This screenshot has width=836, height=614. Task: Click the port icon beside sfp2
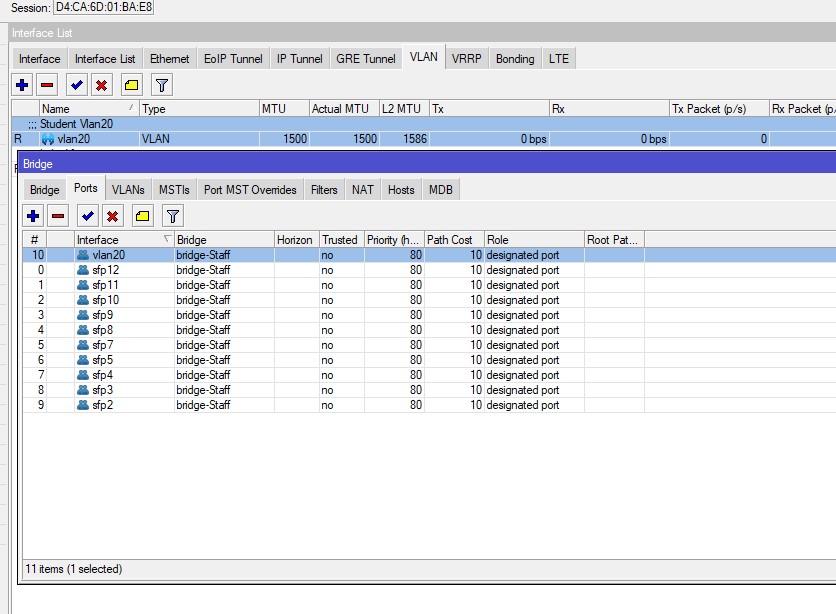pyautogui.click(x=83, y=405)
